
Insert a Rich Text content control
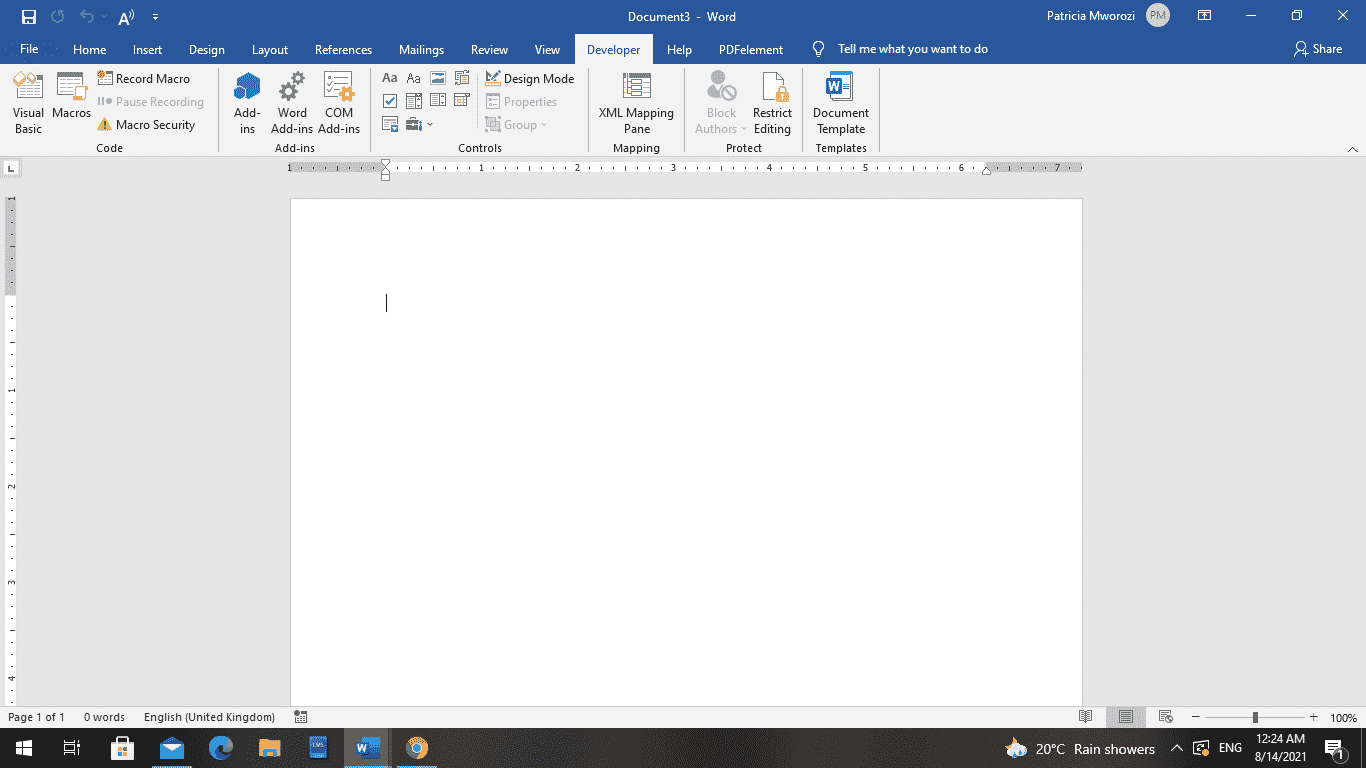389,77
